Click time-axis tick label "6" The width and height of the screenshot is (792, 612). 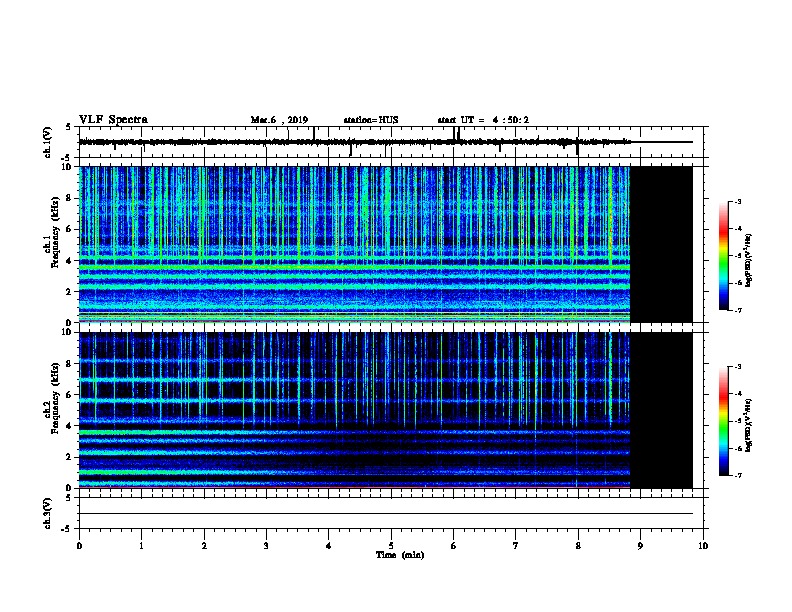[x=454, y=546]
